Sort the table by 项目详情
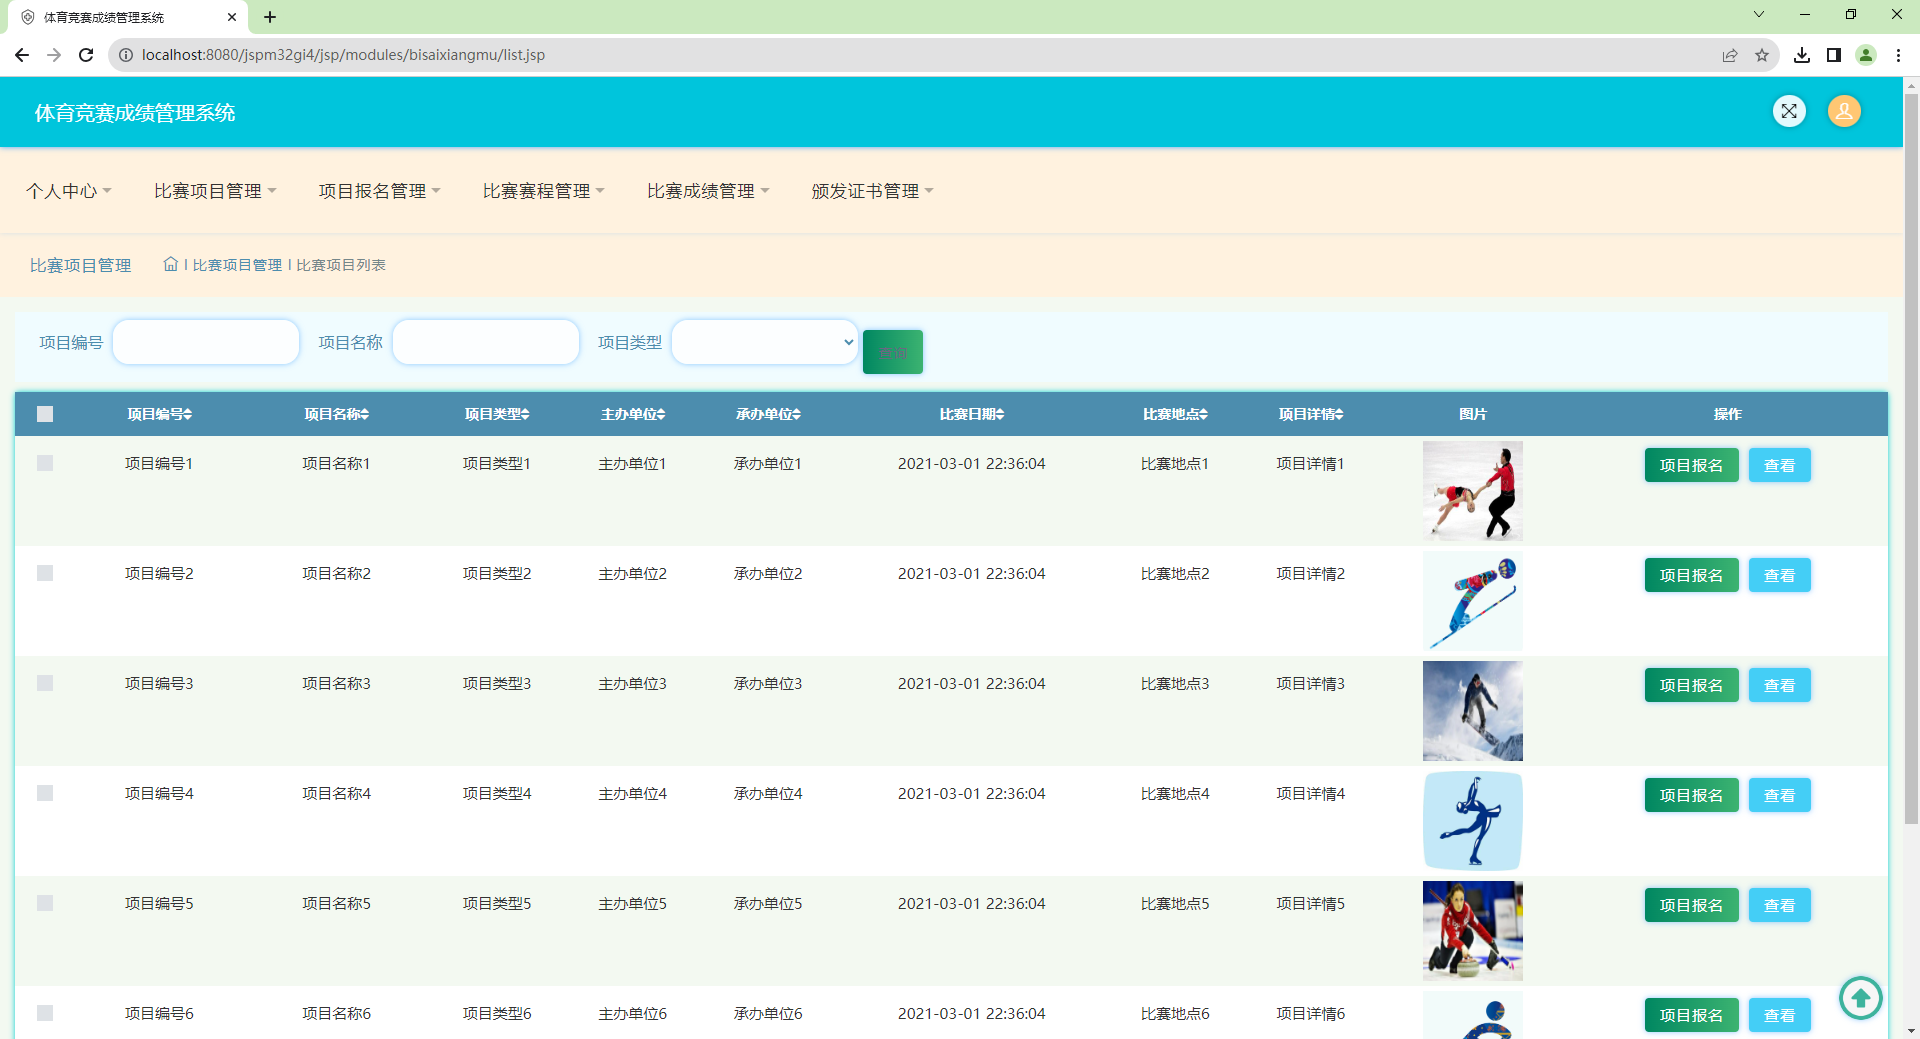Viewport: 1920px width, 1039px height. pos(1311,414)
